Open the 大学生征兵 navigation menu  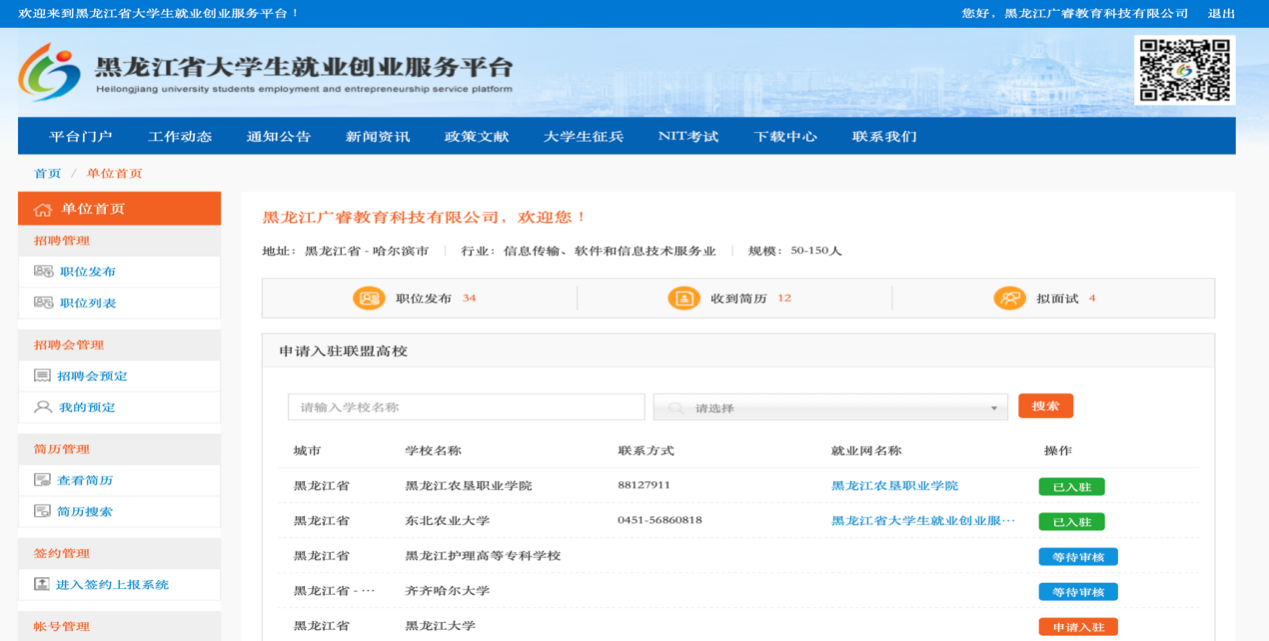(583, 136)
